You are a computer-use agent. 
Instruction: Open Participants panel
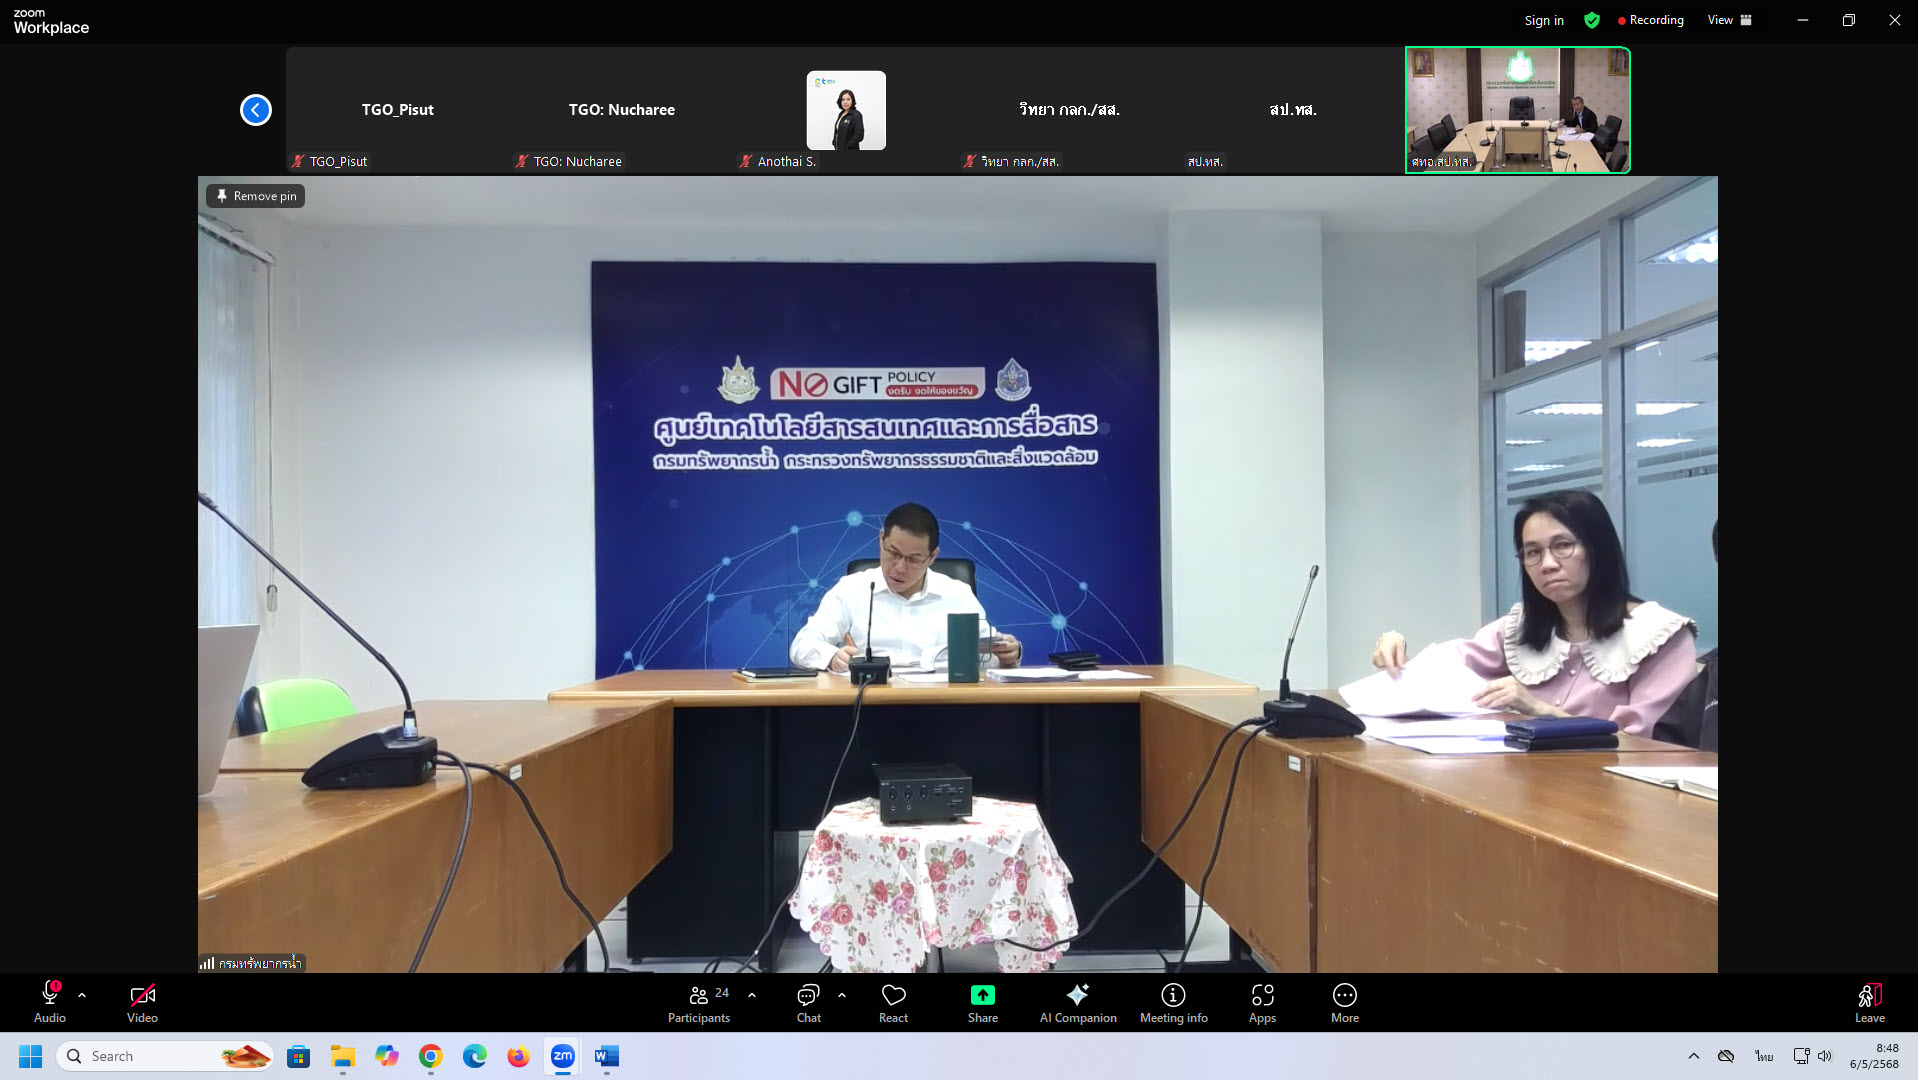699,1002
